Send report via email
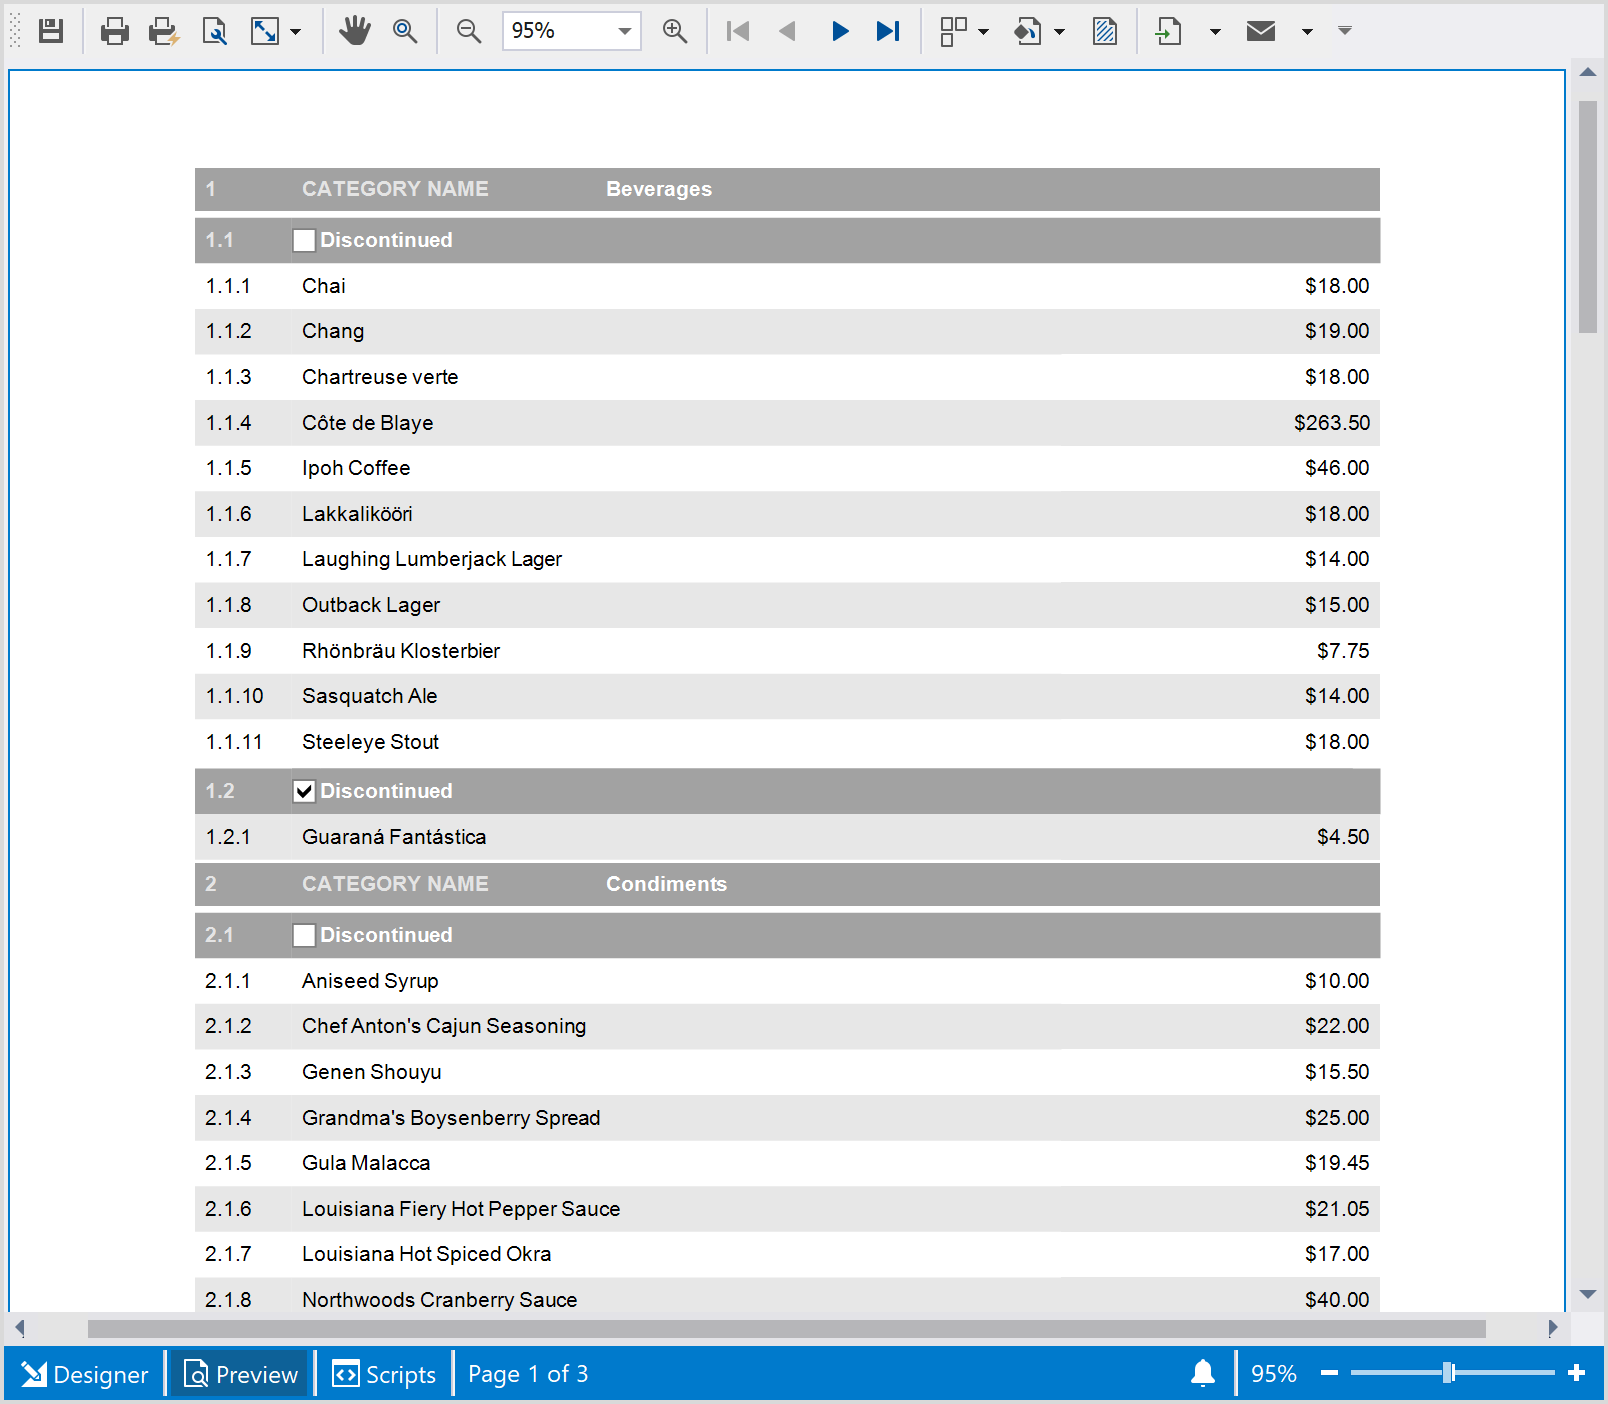 coord(1260,31)
